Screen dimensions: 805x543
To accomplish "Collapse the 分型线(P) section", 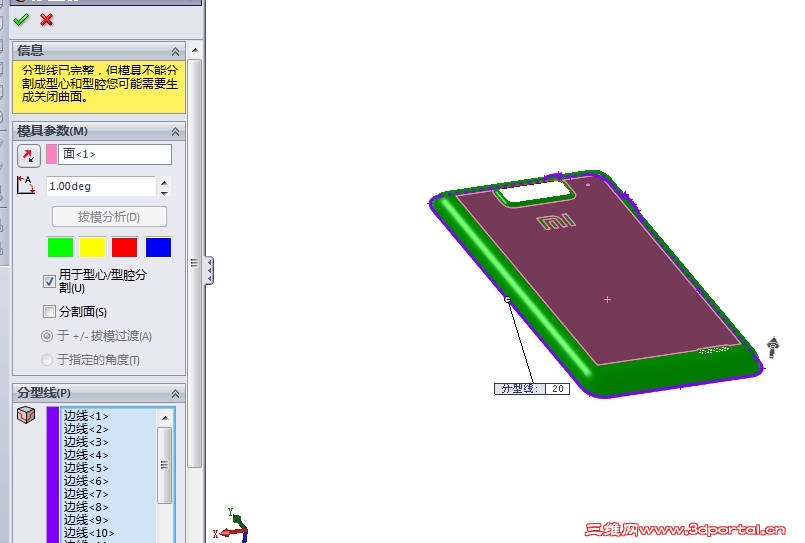I will [x=175, y=394].
